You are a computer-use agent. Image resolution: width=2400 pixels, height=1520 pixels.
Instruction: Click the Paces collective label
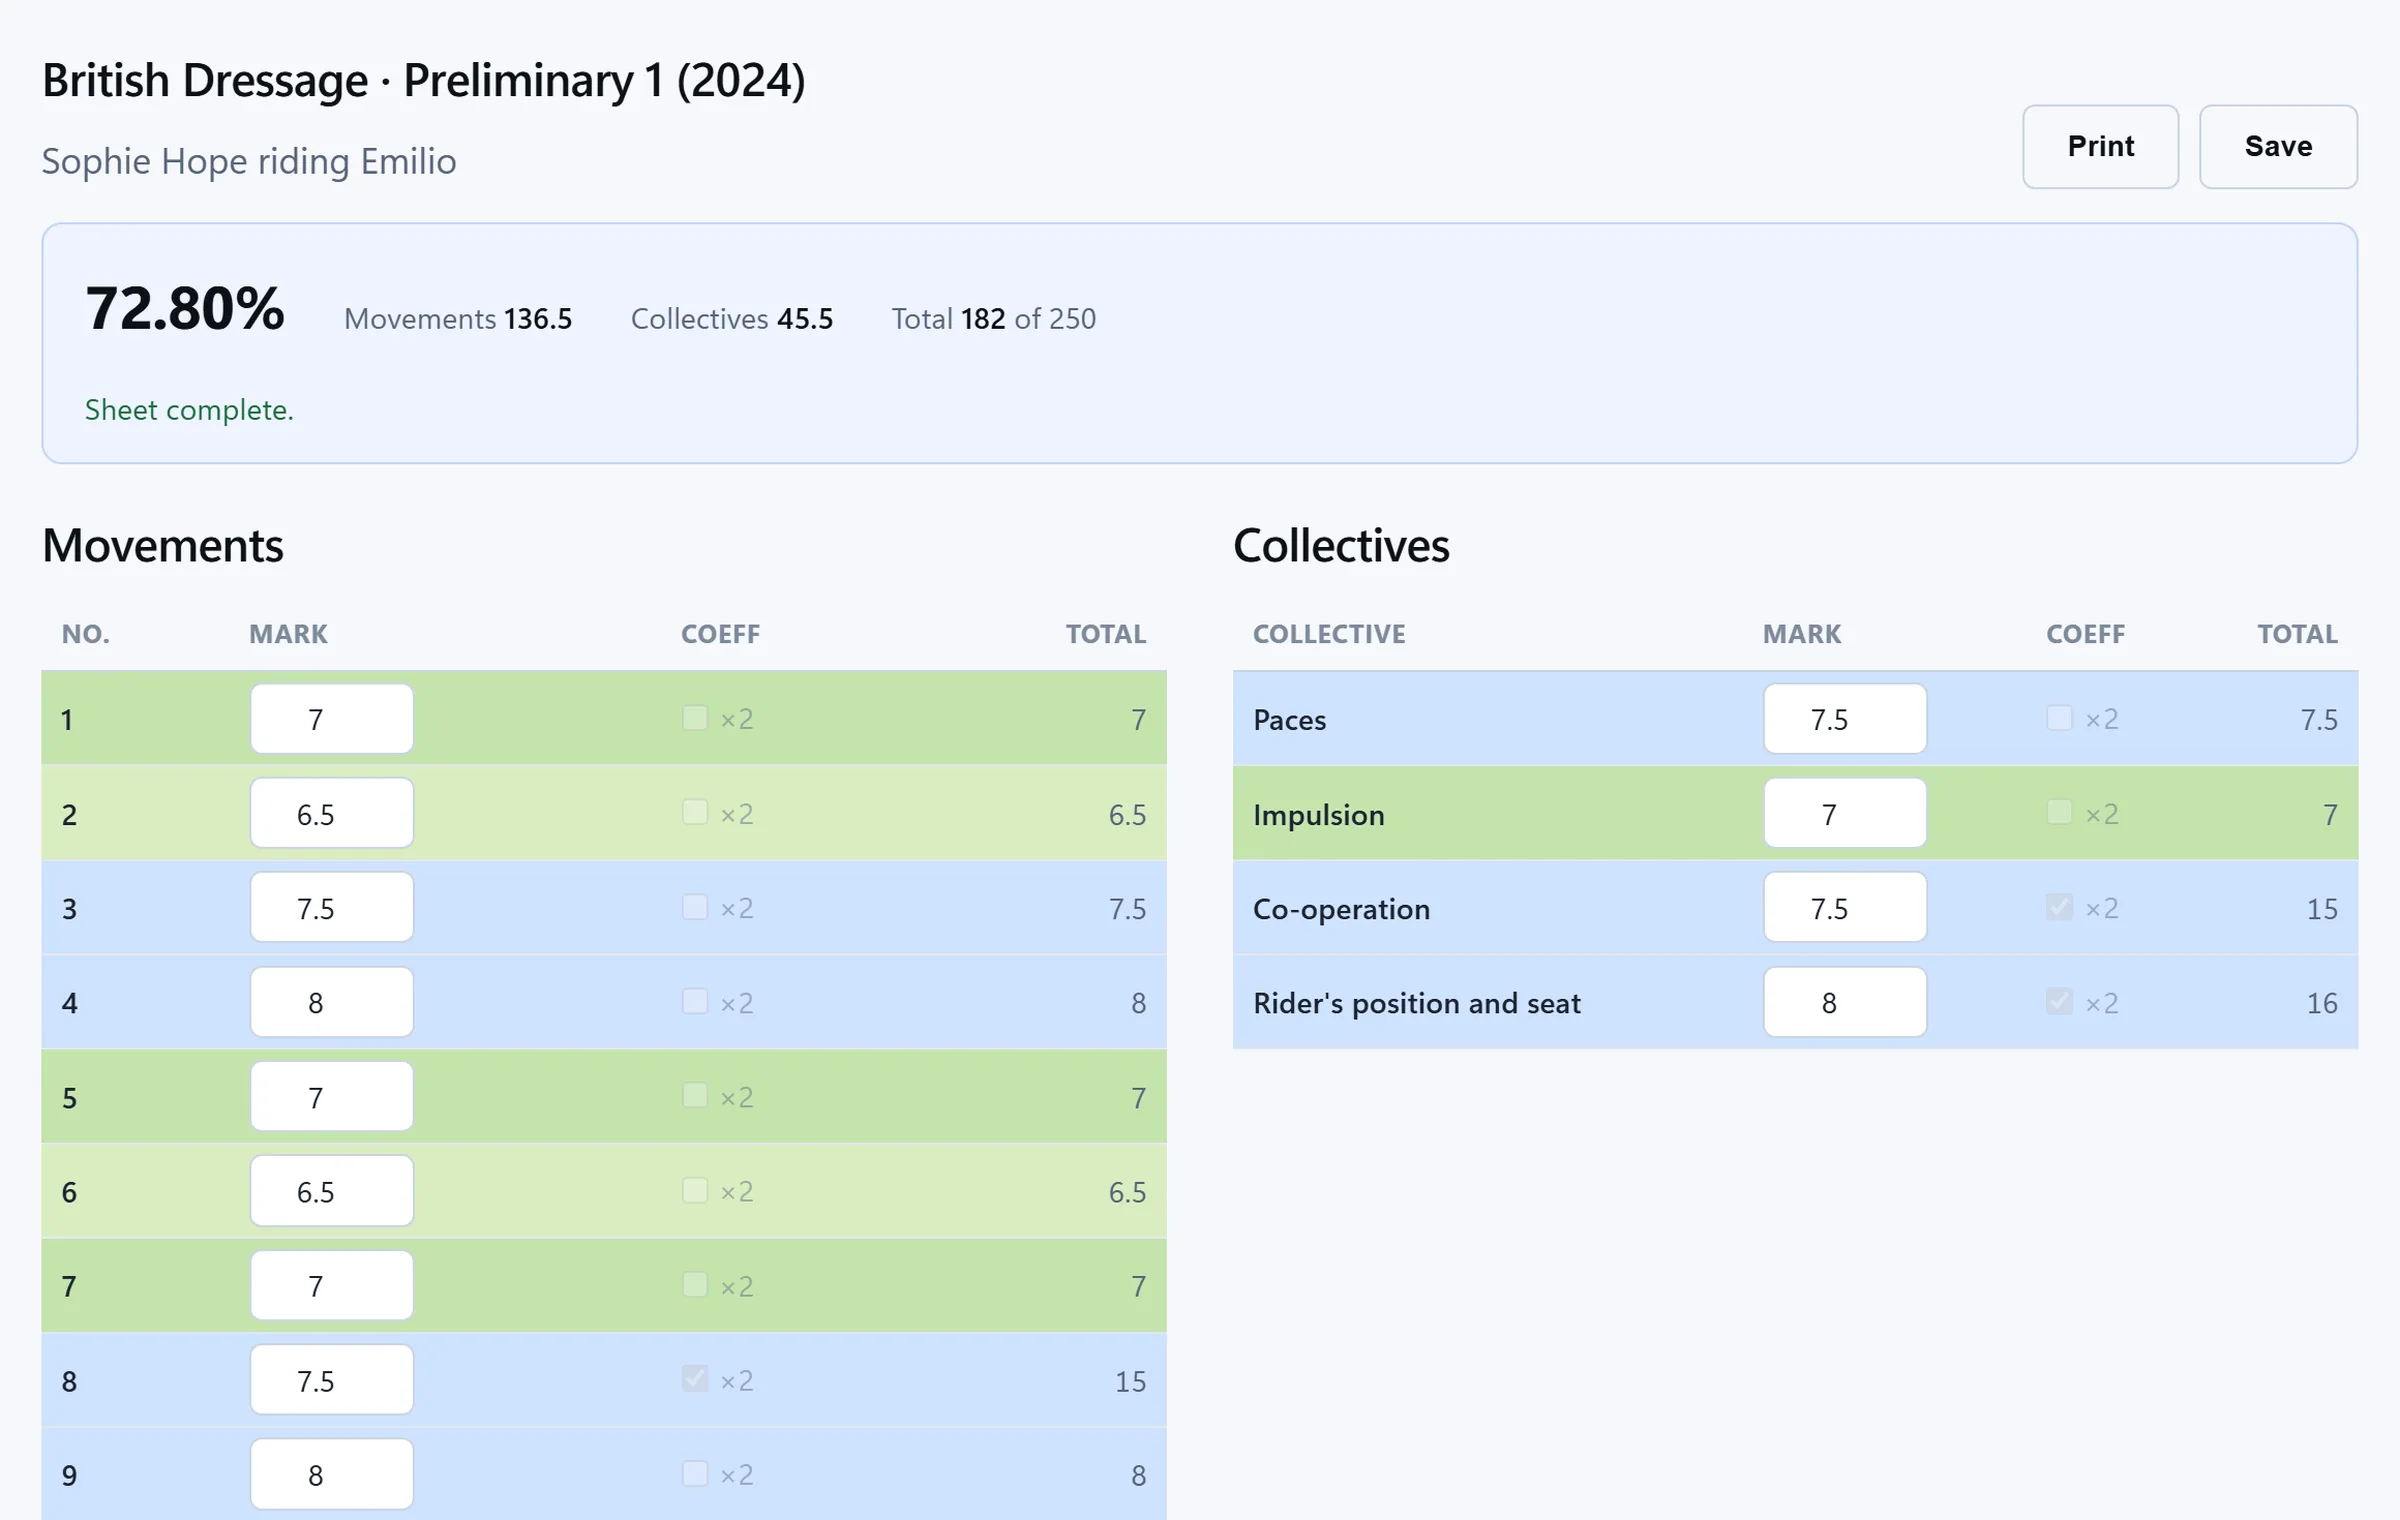coord(1290,720)
